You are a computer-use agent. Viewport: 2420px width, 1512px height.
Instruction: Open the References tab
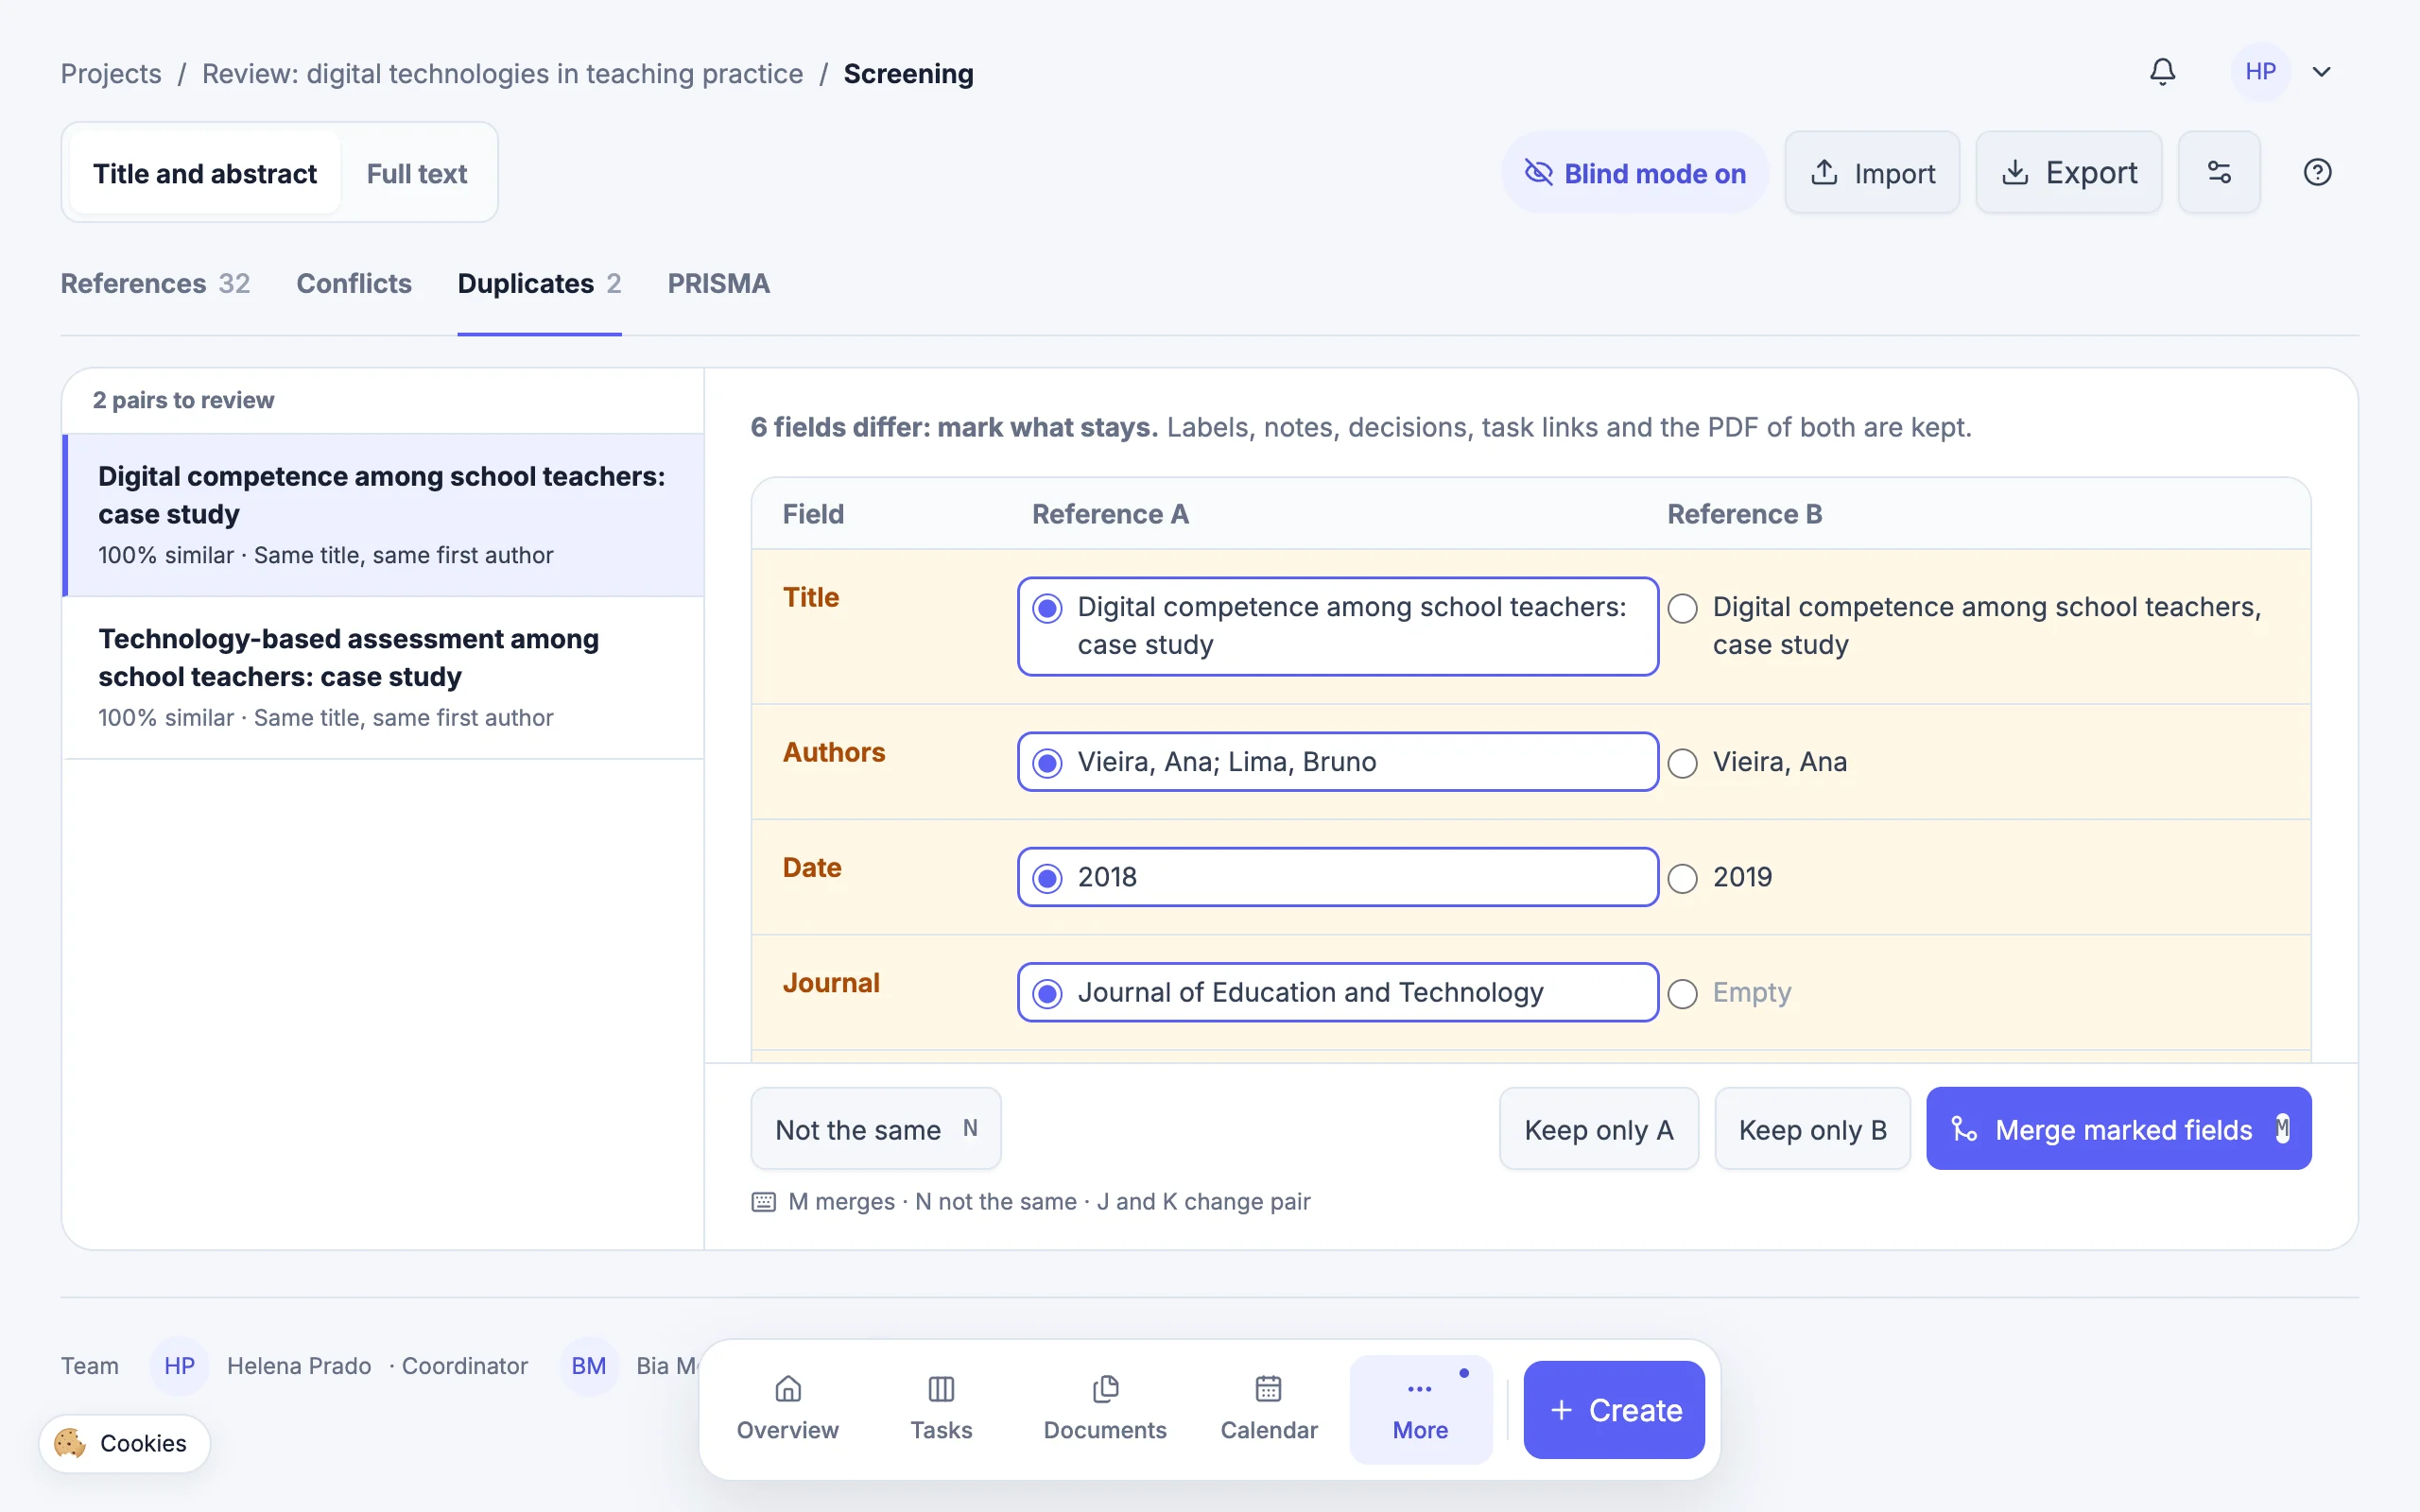tap(155, 284)
